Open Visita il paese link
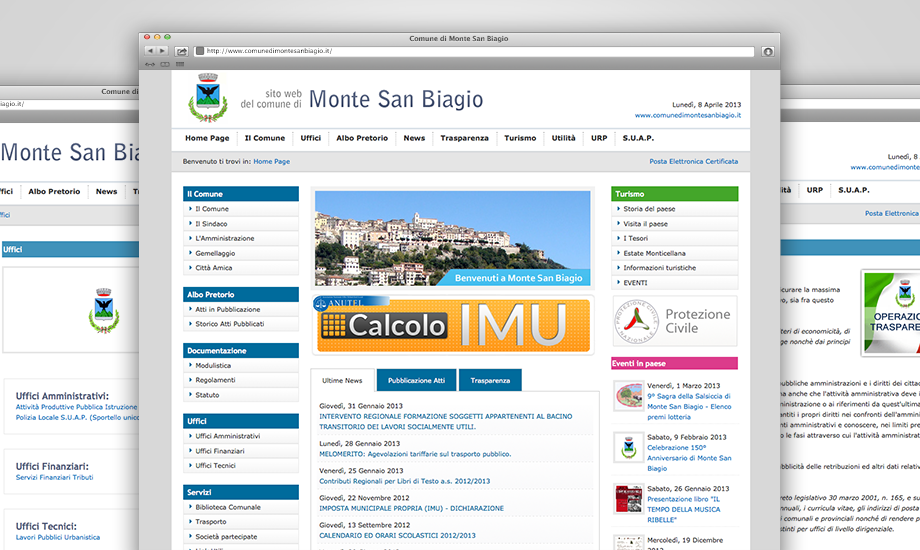Viewport: 920px width, 550px height. [645, 224]
